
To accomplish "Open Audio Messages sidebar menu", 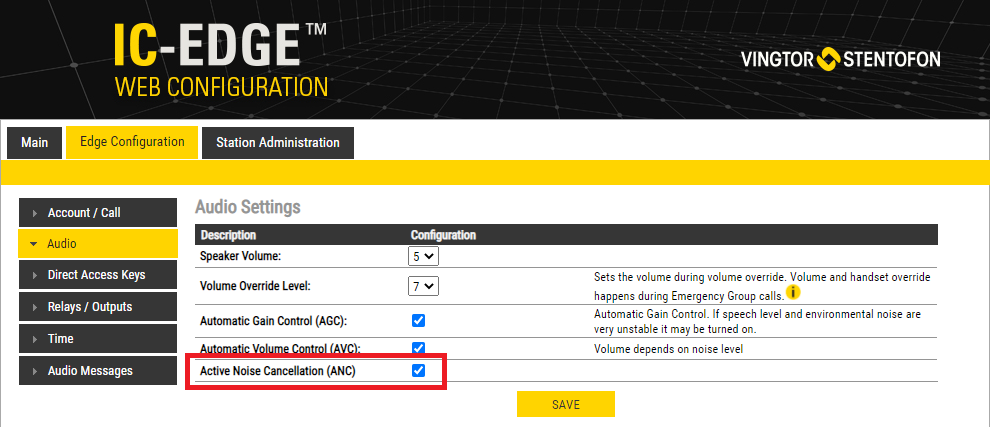I will [x=98, y=371].
